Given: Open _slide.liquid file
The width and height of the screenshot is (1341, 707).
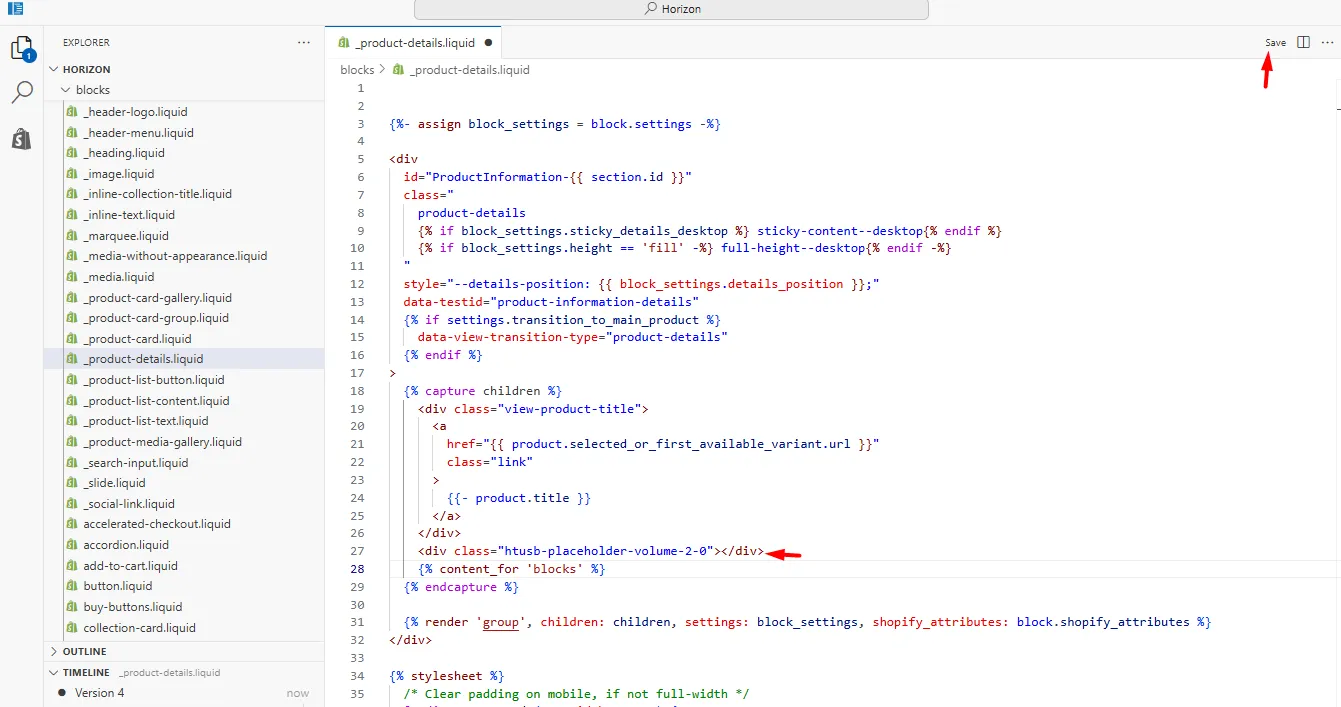Looking at the screenshot, I should [114, 483].
